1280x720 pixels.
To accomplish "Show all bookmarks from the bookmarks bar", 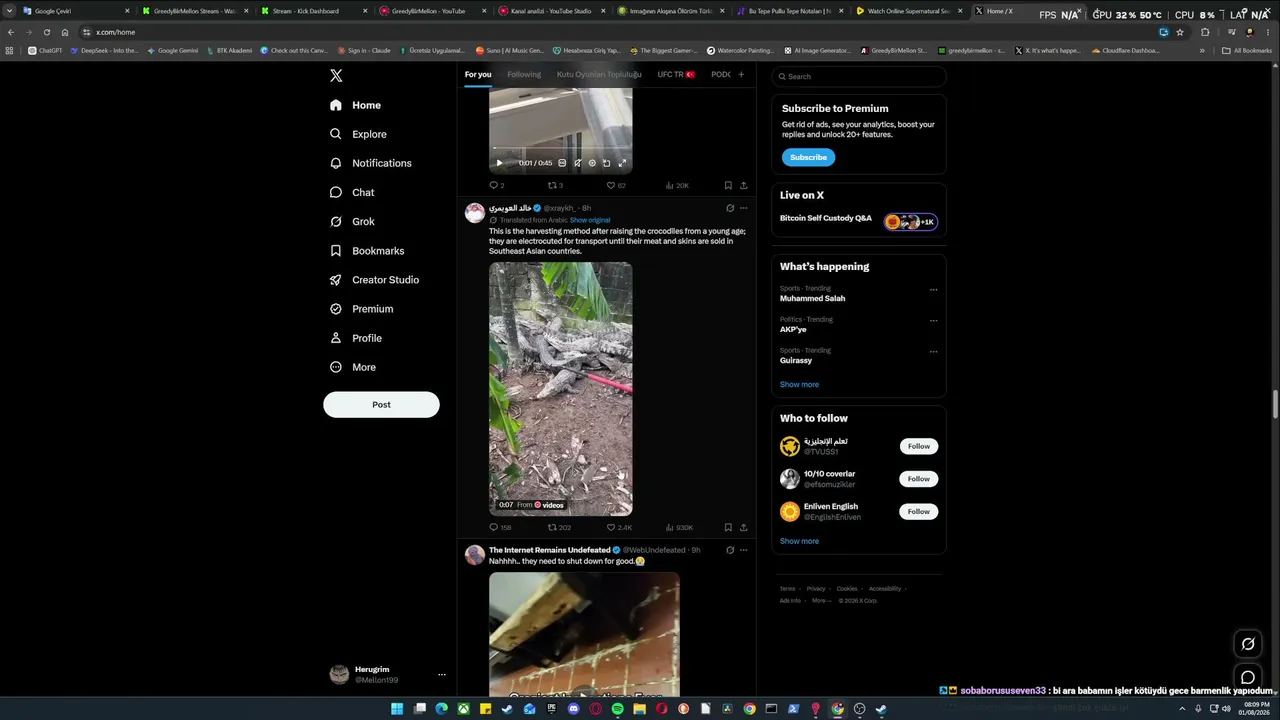I will tap(1246, 50).
